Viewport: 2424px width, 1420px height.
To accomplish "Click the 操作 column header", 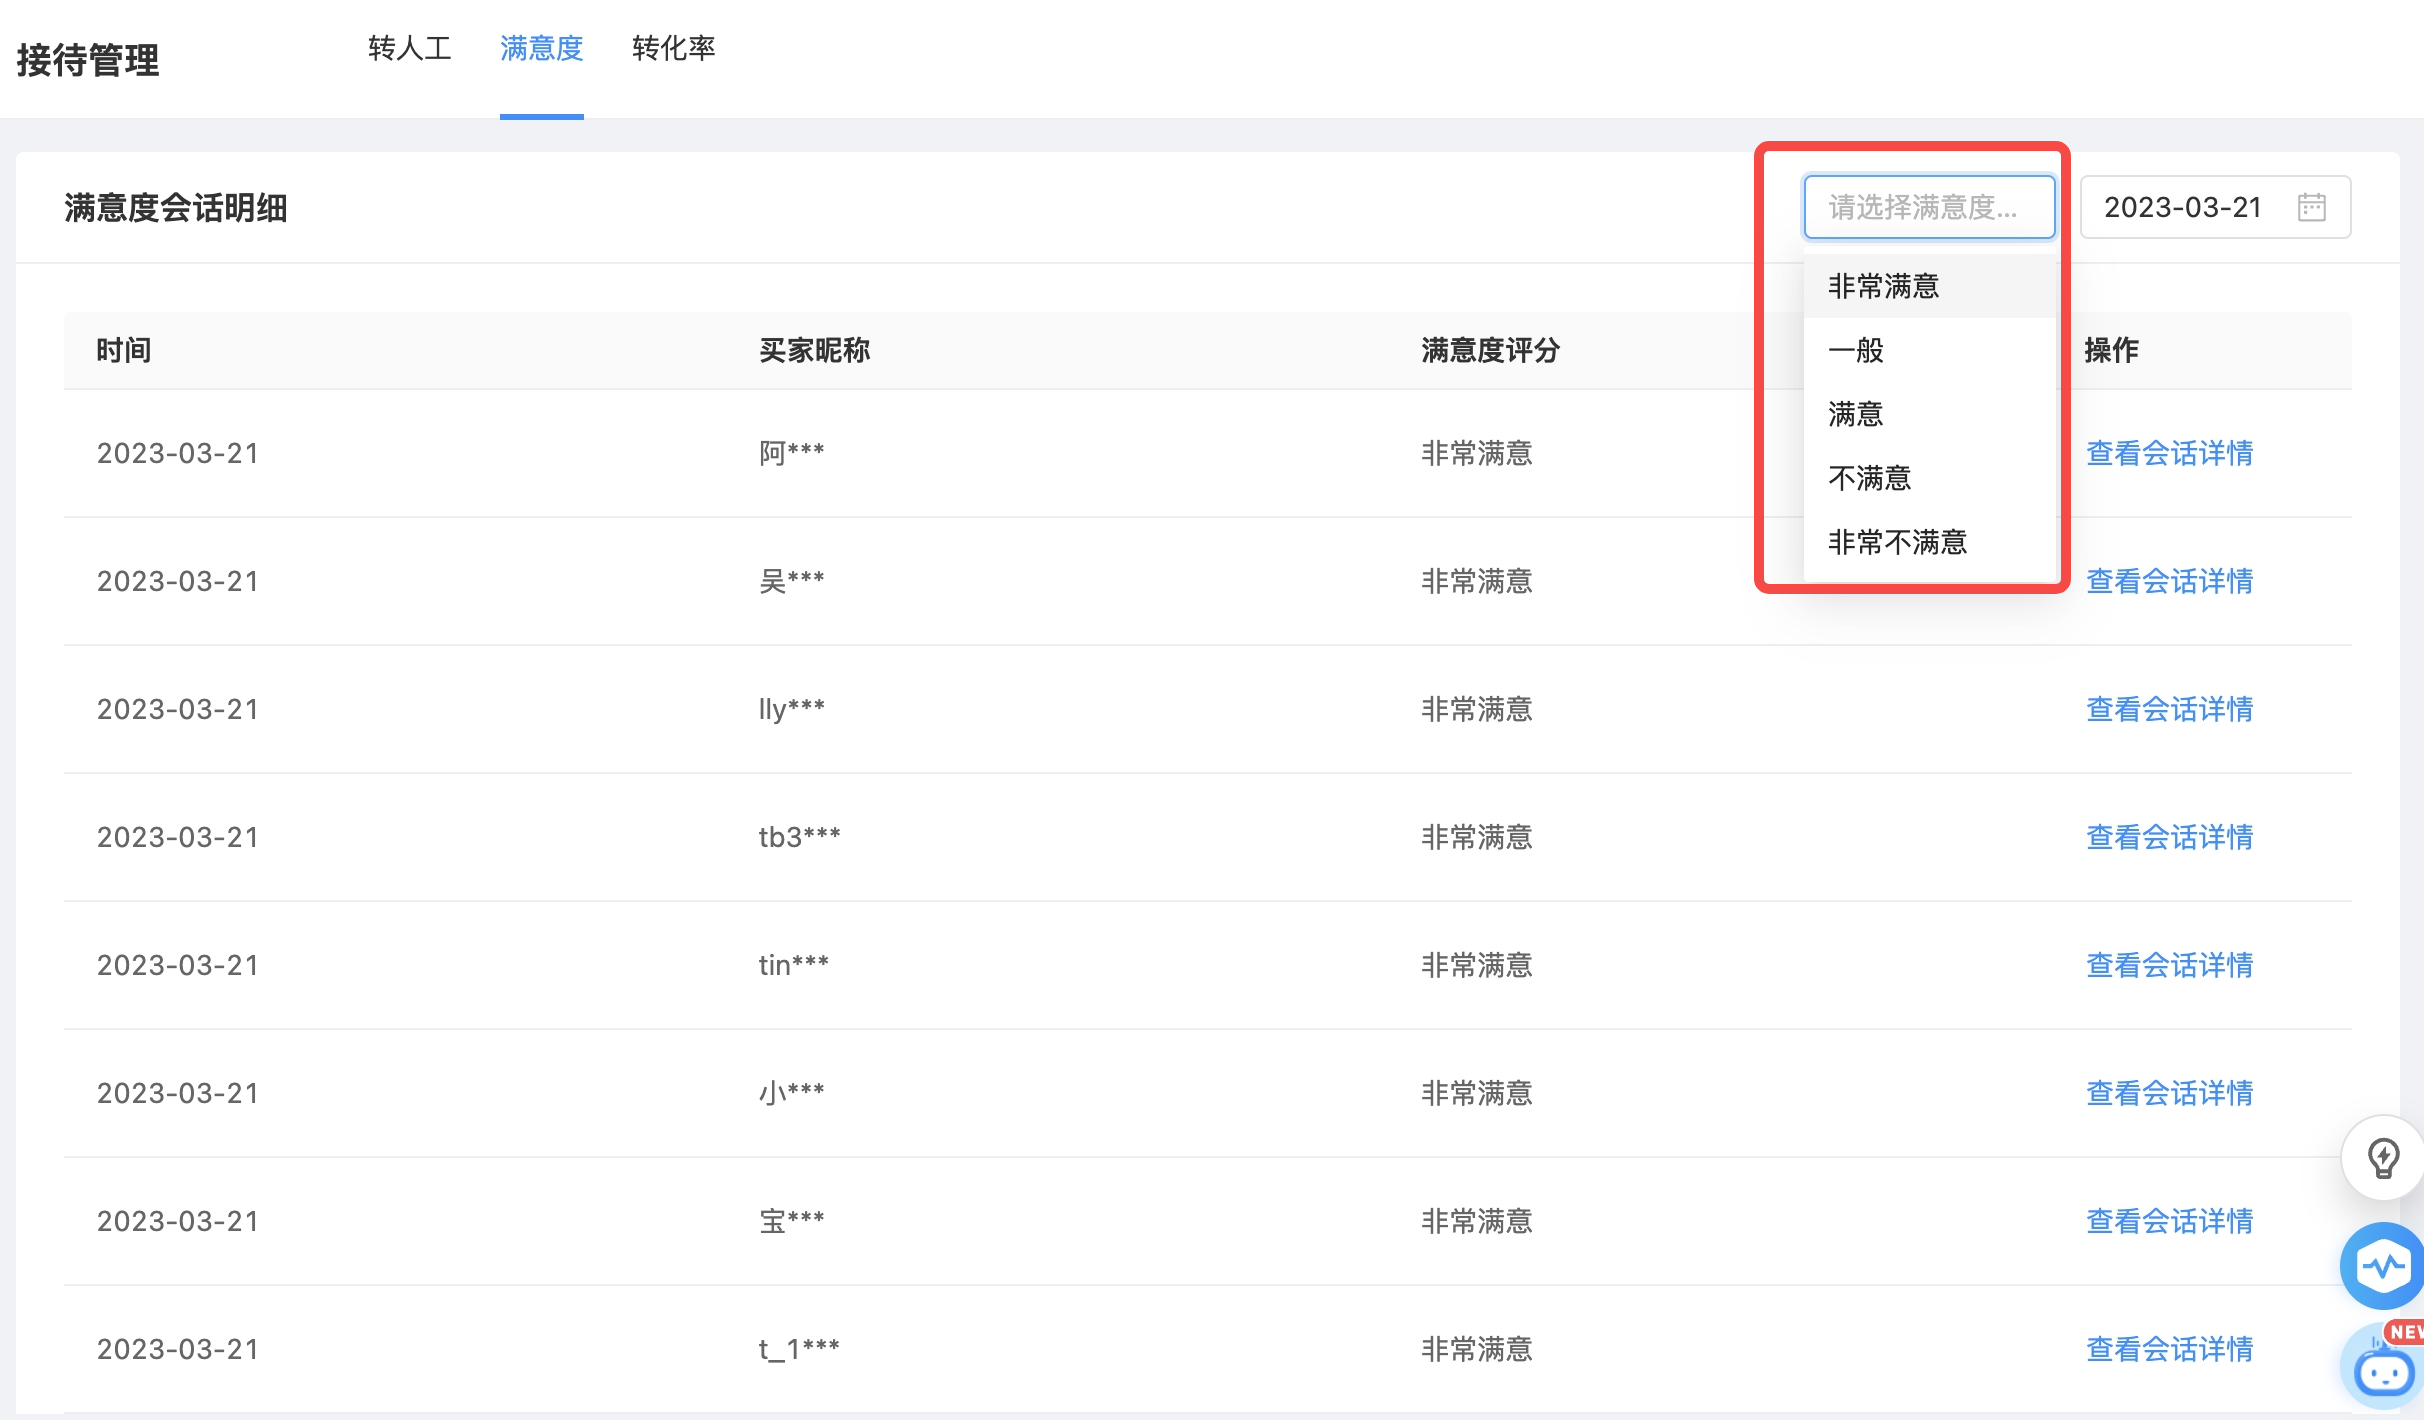I will click(x=2111, y=350).
